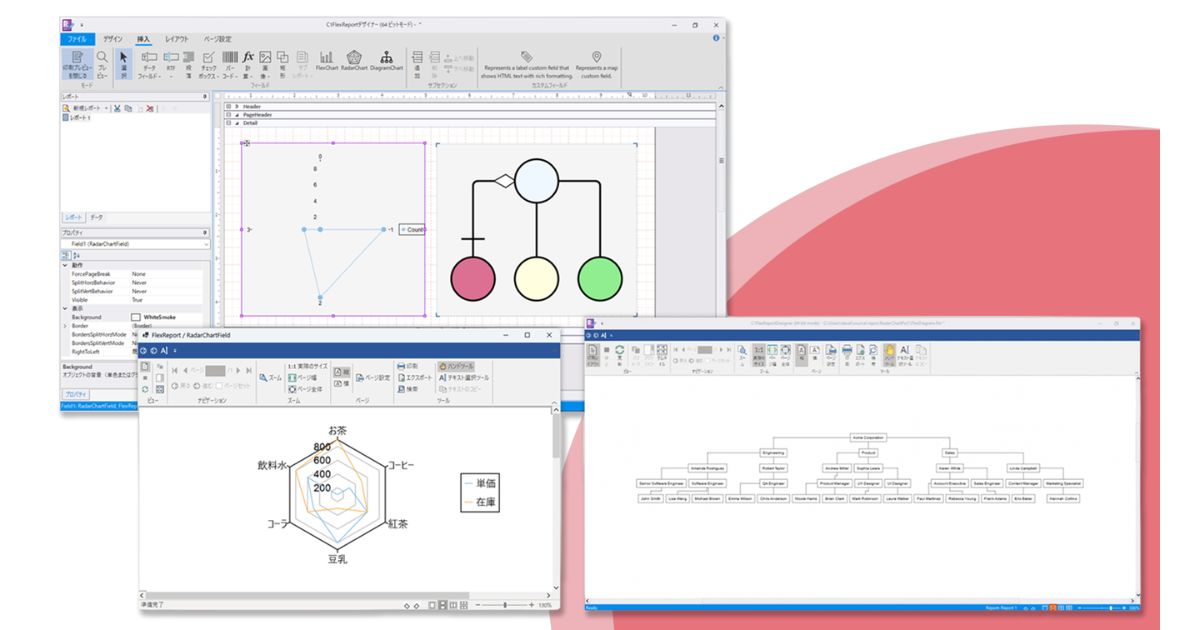This screenshot has width=1200, height=630.
Task: Click the ページ設定 button
Action: tap(373, 378)
